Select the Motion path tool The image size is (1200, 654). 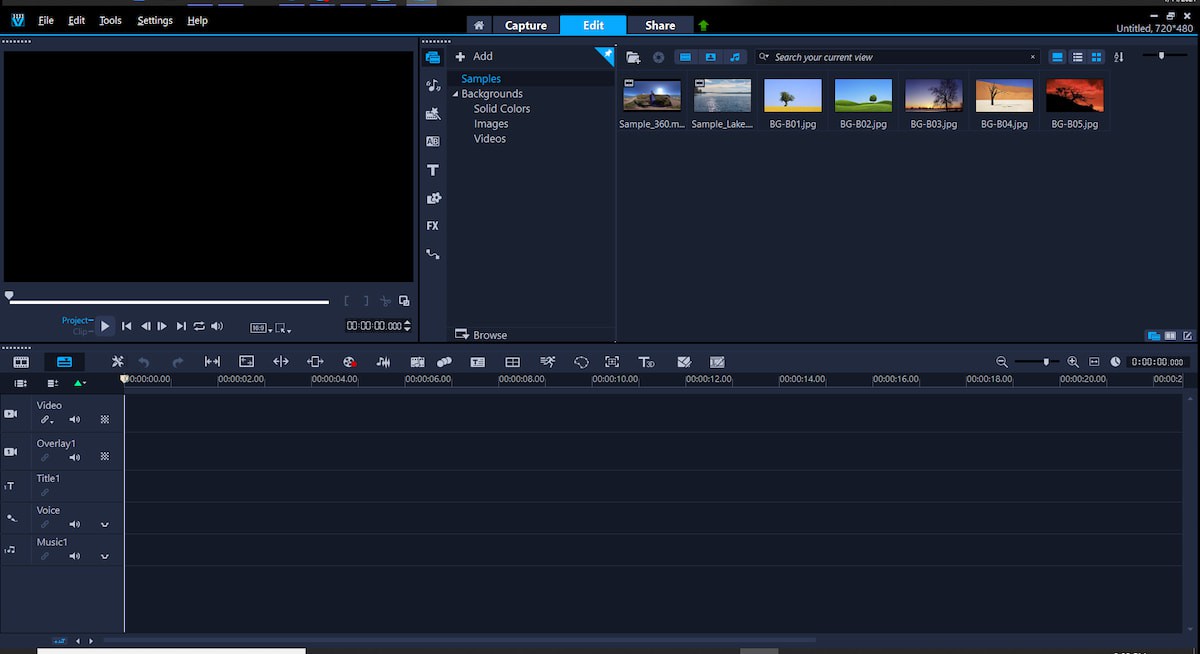(432, 254)
